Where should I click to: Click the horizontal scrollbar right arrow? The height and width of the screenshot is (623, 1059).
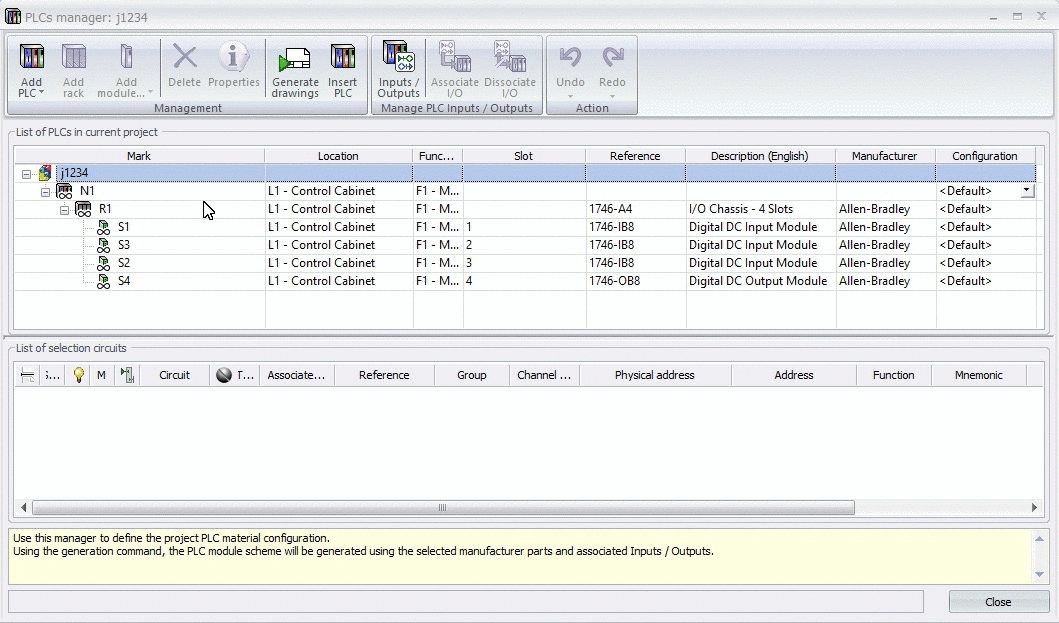point(1034,507)
